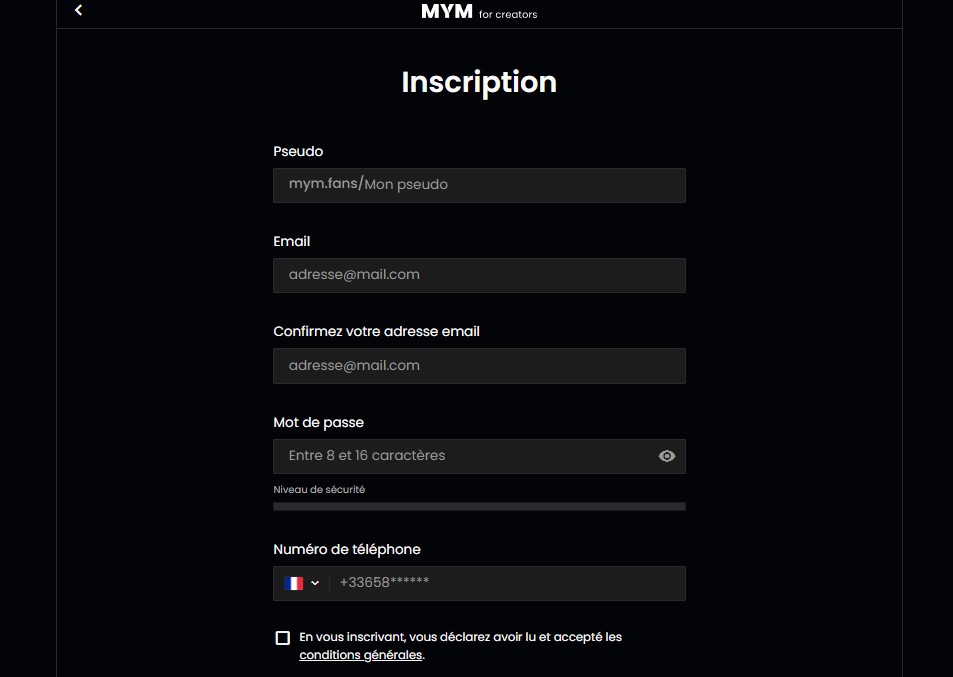The image size is (953, 677).
Task: Select the Confirmez votre adresse email field
Action: [x=479, y=366]
